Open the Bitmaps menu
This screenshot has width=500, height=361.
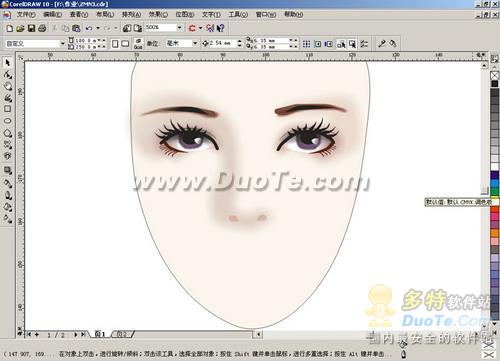185,14
